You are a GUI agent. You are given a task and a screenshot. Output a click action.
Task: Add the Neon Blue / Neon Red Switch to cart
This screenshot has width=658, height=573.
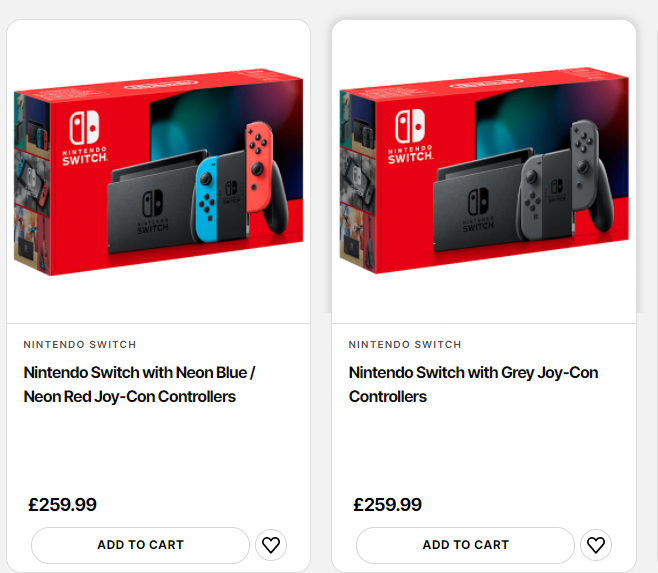pyautogui.click(x=140, y=545)
